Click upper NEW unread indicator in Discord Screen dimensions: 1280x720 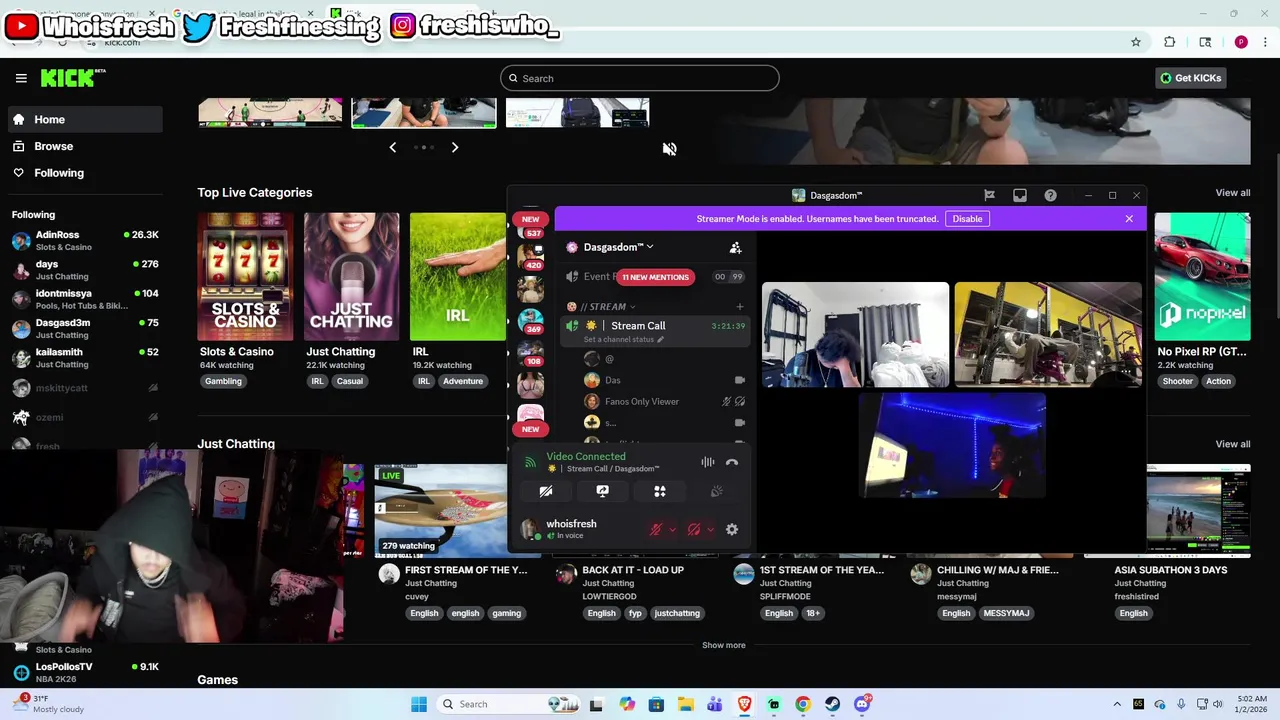click(530, 219)
